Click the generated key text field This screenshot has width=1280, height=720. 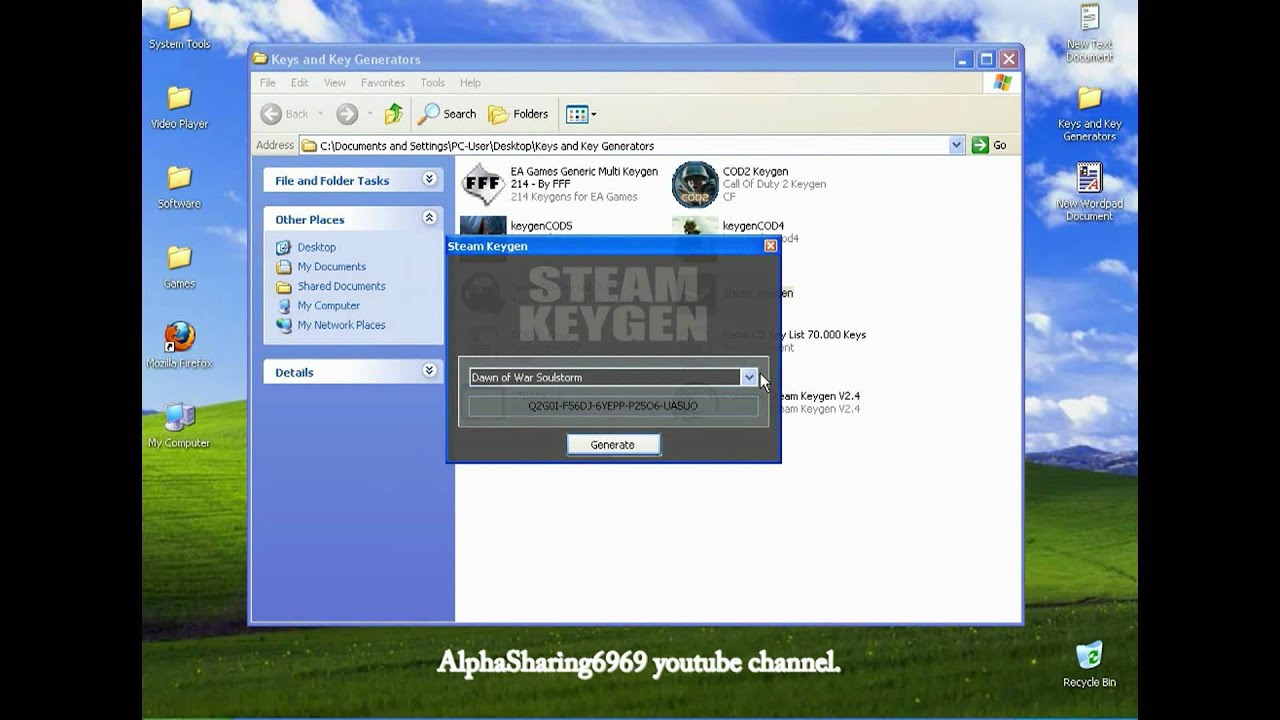tap(613, 406)
